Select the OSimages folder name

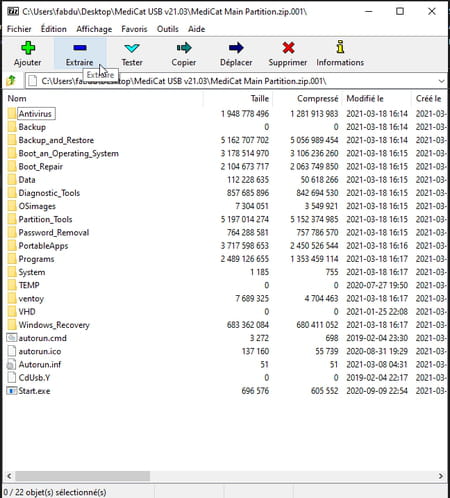37,206
